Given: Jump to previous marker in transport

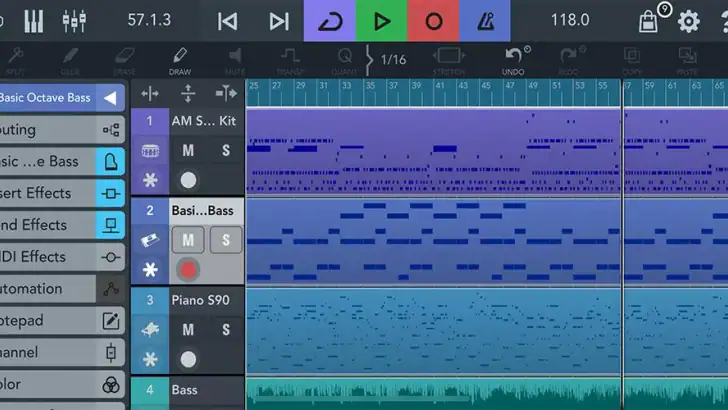Looking at the screenshot, I should [227, 21].
